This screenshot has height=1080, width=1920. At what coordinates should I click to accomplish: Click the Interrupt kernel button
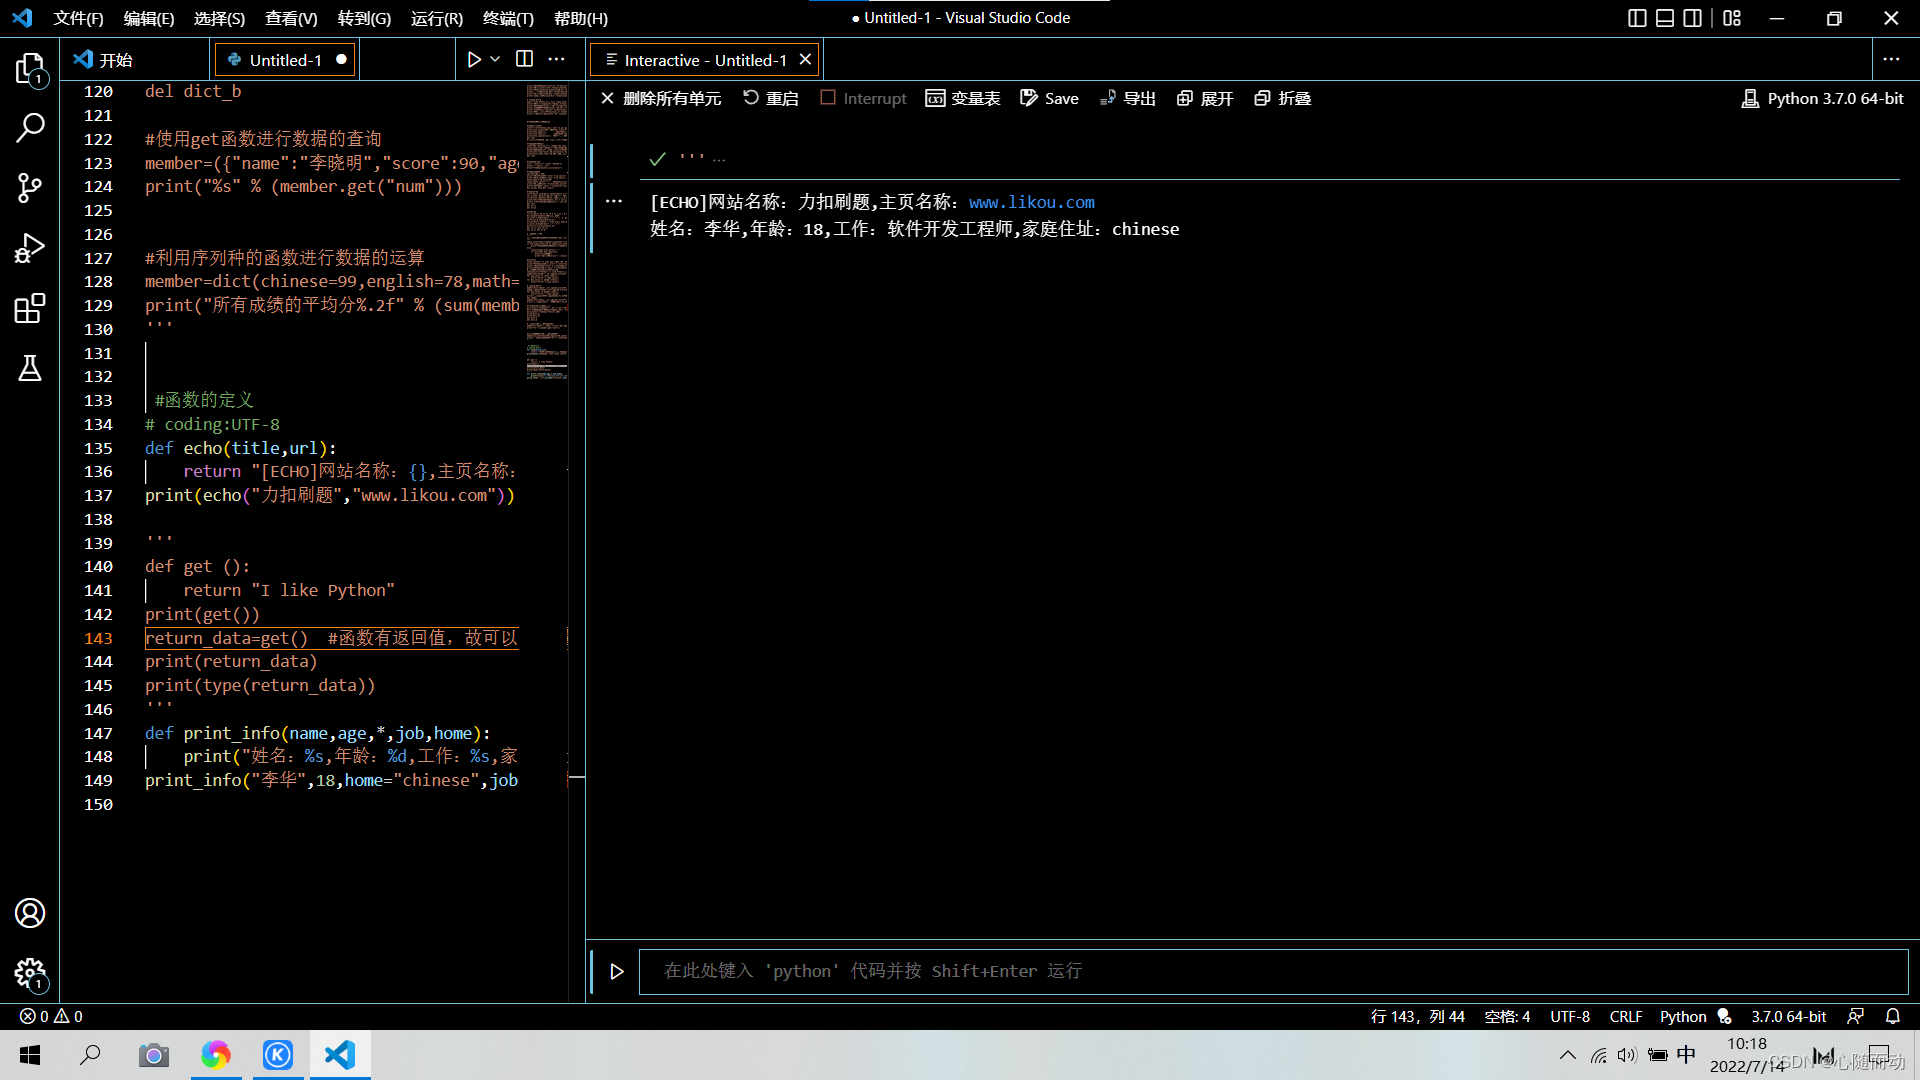tap(863, 98)
